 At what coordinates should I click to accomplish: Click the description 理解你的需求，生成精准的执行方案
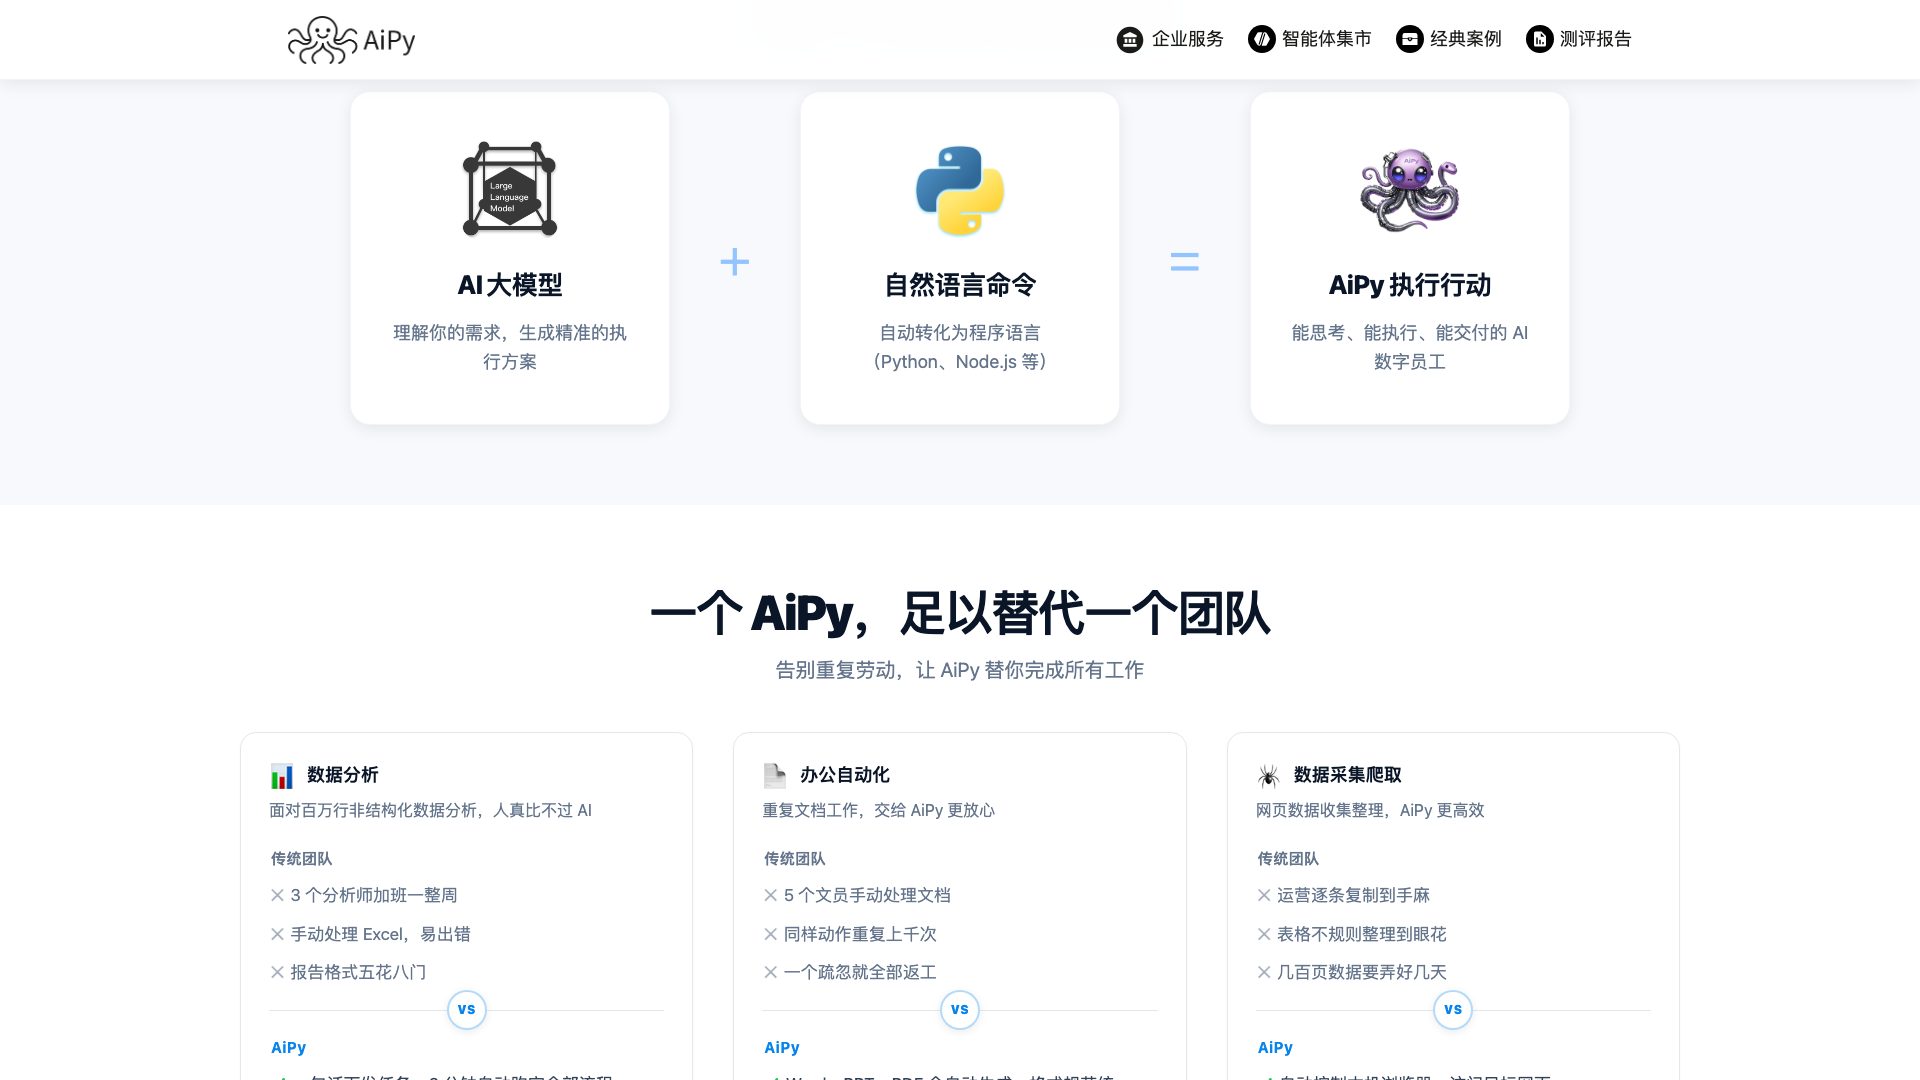tap(510, 347)
